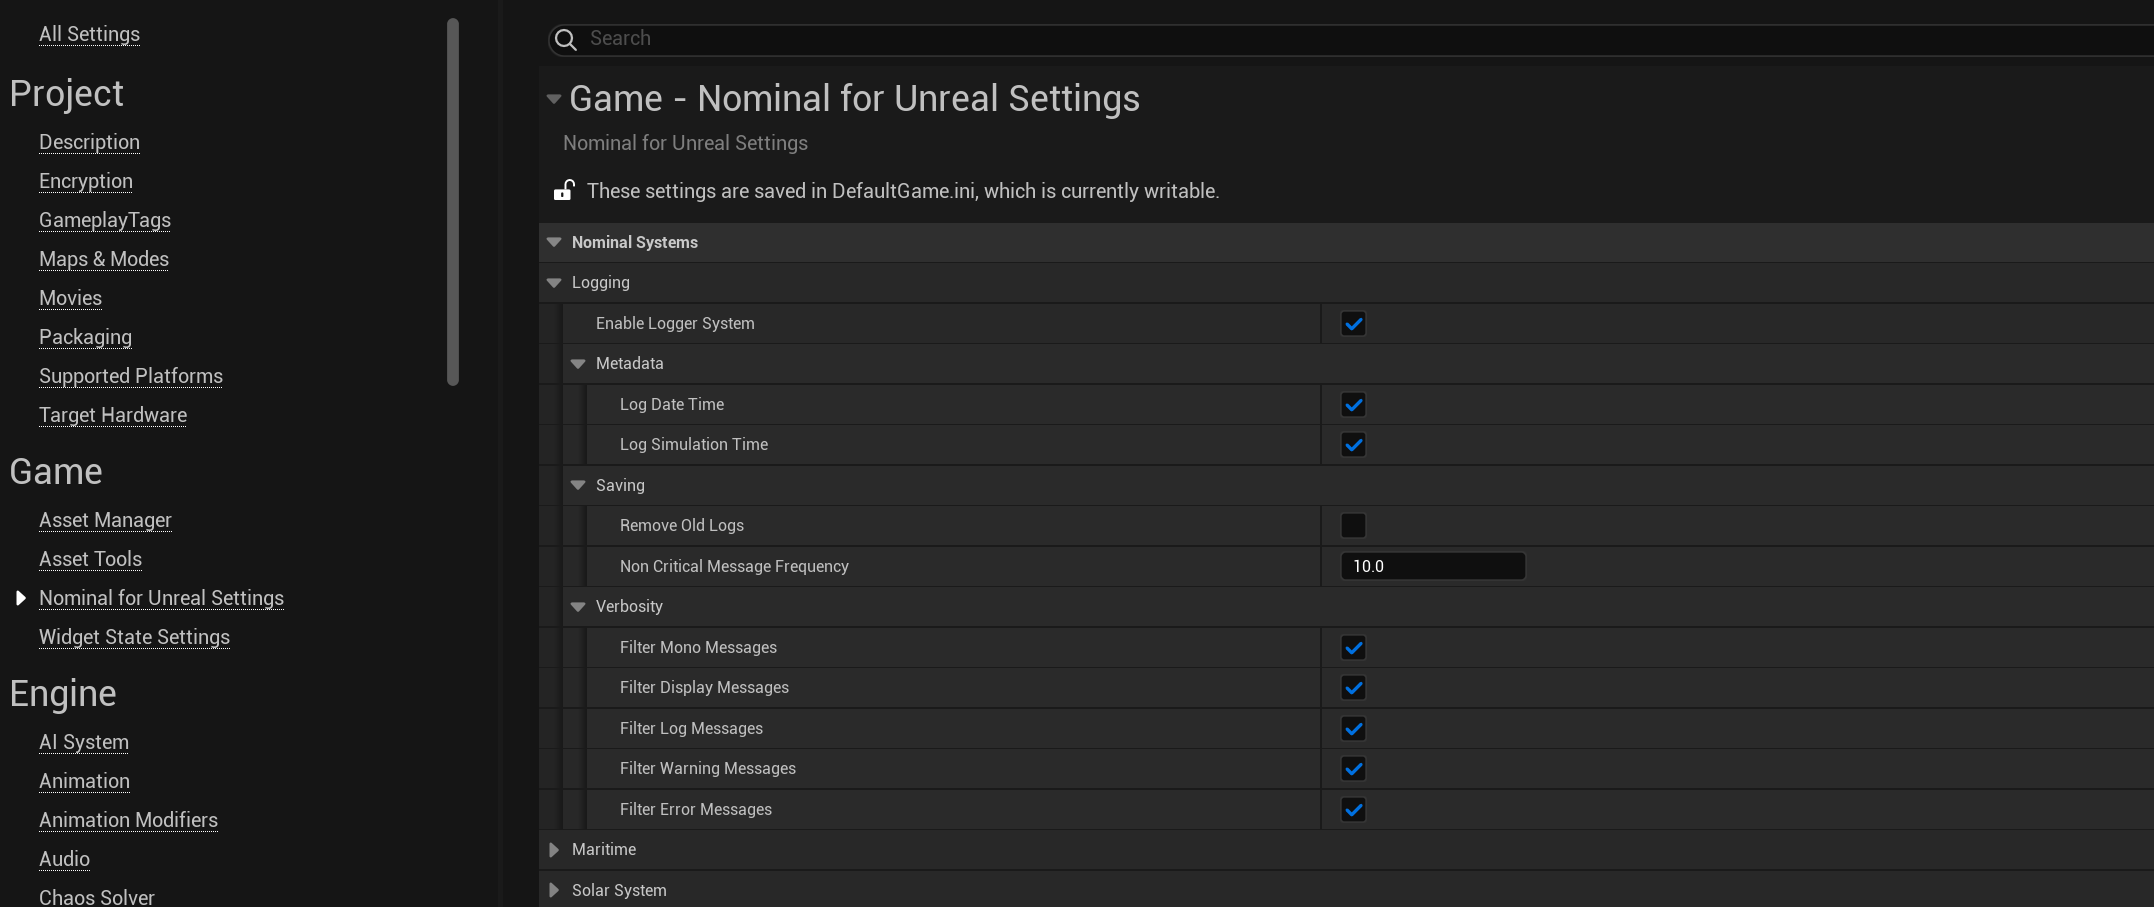Expand the Maritime section
This screenshot has width=2154, height=907.
tap(554, 850)
